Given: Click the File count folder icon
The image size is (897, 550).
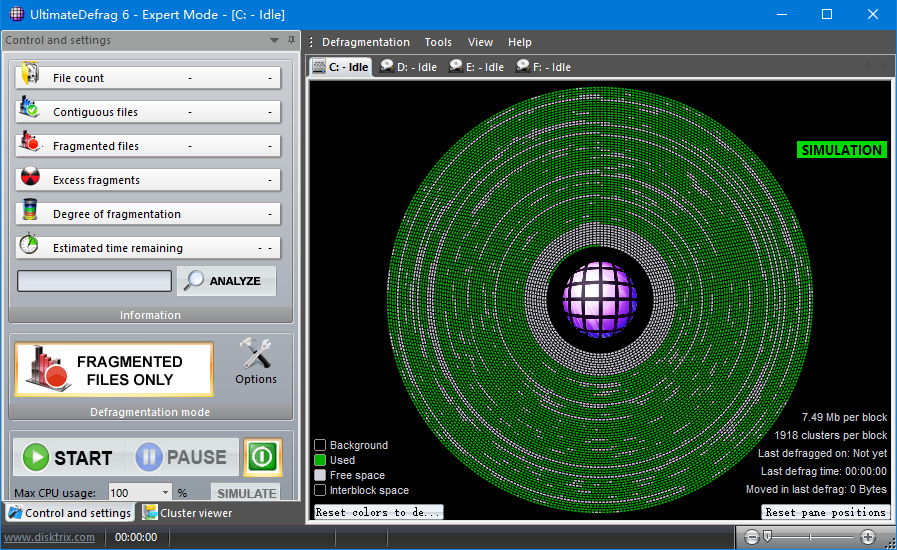Looking at the screenshot, I should tap(30, 76).
